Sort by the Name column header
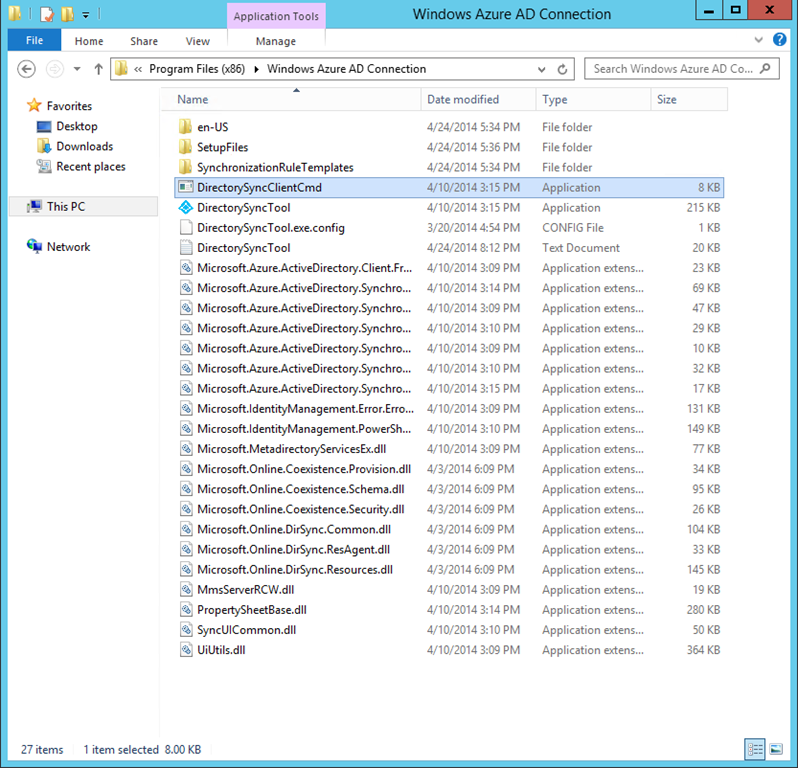Screen dimensions: 798x768 point(291,100)
